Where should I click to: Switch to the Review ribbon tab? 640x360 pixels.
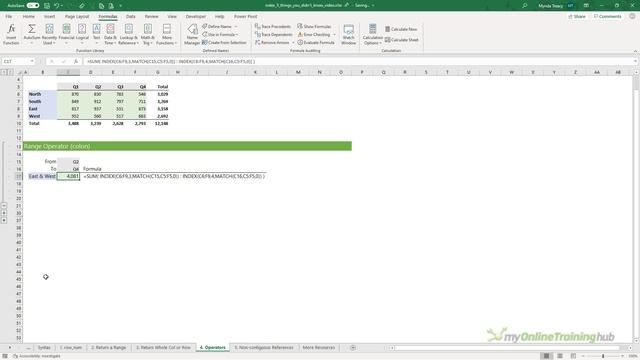click(x=151, y=16)
